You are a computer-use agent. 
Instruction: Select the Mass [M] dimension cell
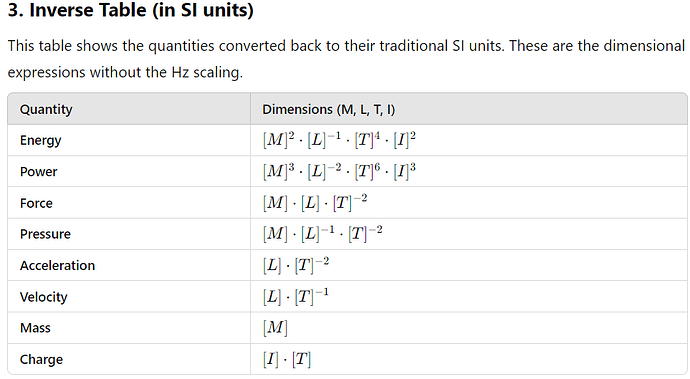(275, 328)
